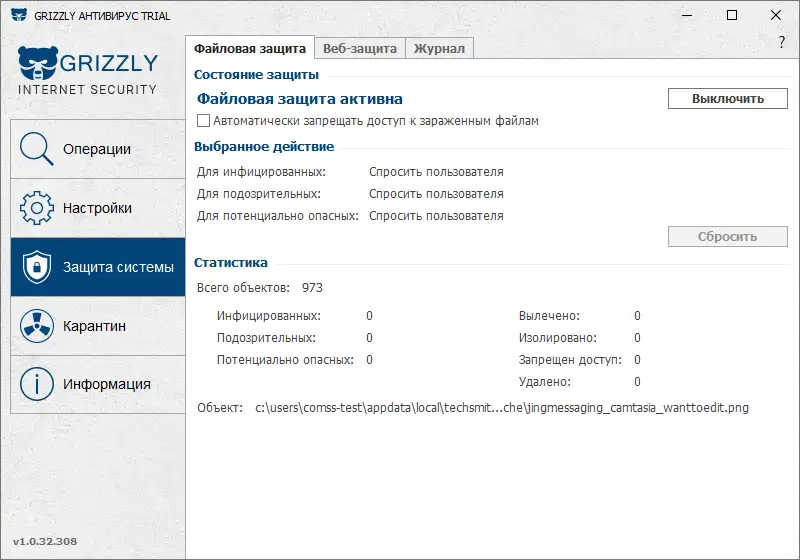Open the Журнал tab

coord(439,48)
